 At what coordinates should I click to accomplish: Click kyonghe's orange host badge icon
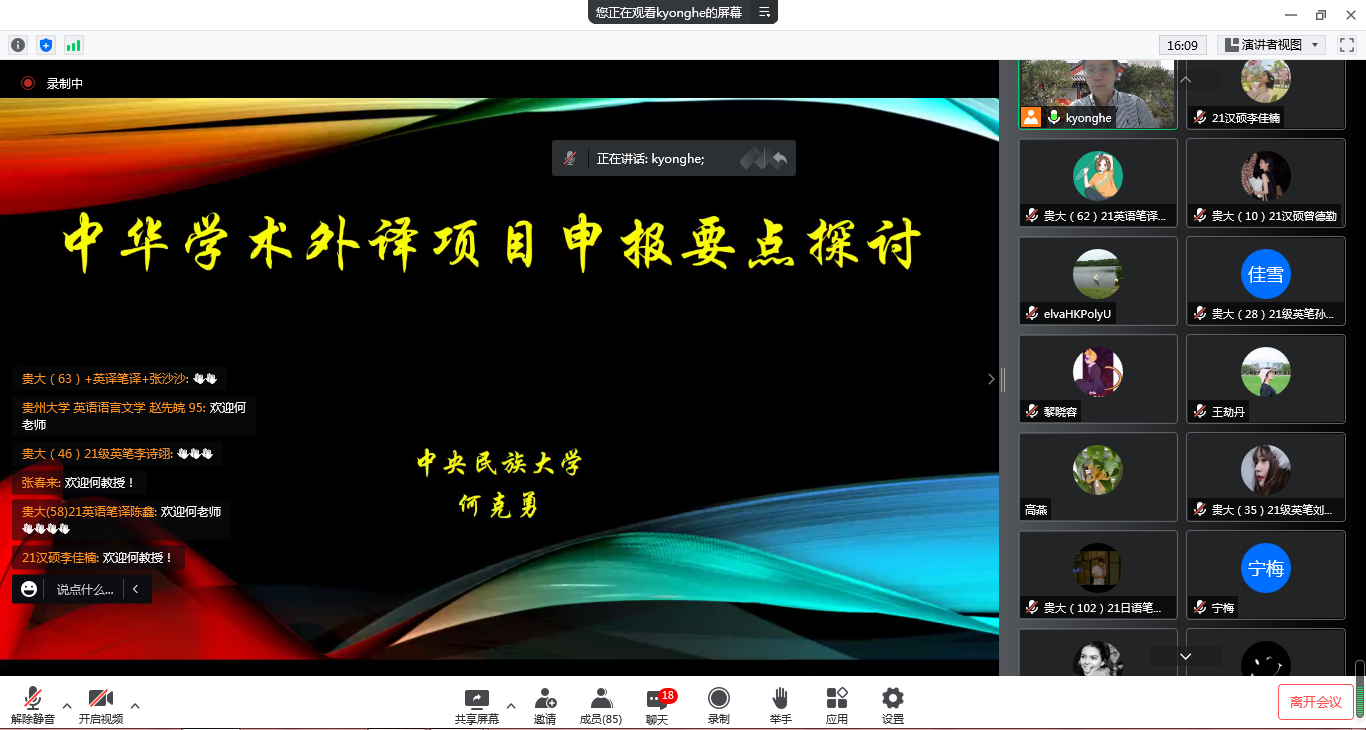pyautogui.click(x=1031, y=117)
